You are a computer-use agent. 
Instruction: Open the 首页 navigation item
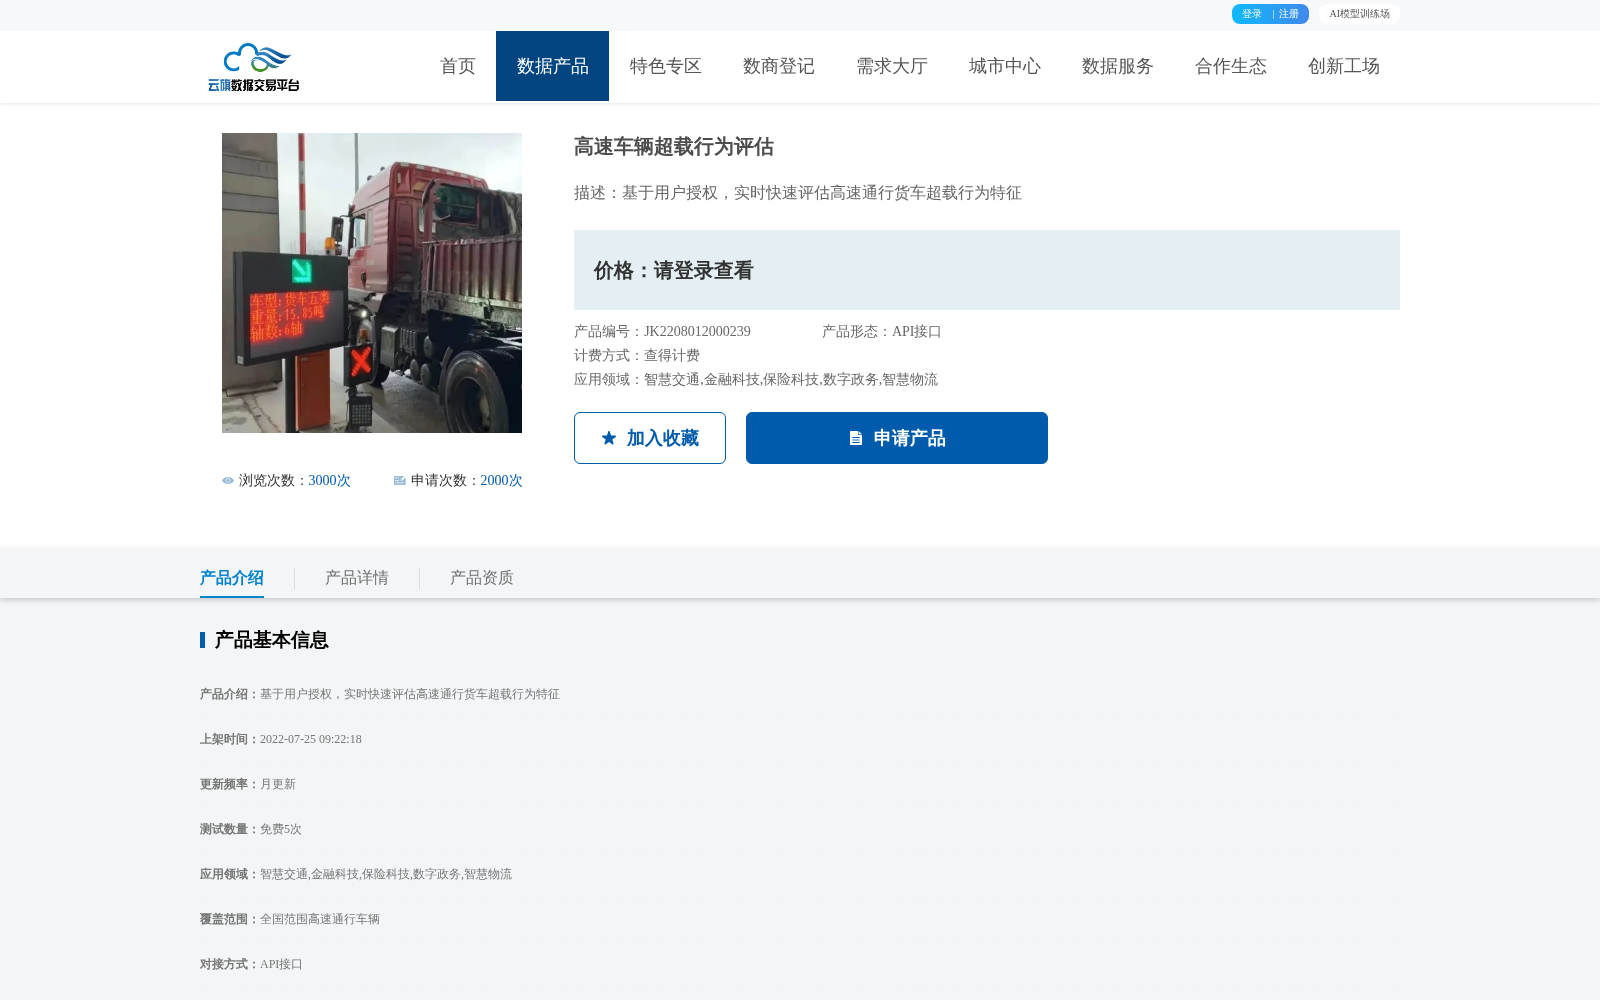pos(458,66)
